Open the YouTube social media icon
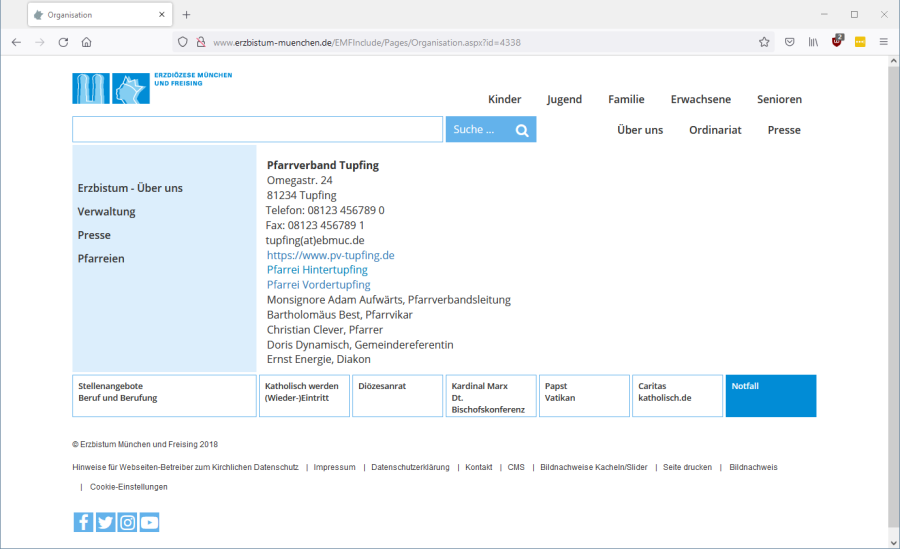Screen dimensions: 900x549 tap(149, 522)
